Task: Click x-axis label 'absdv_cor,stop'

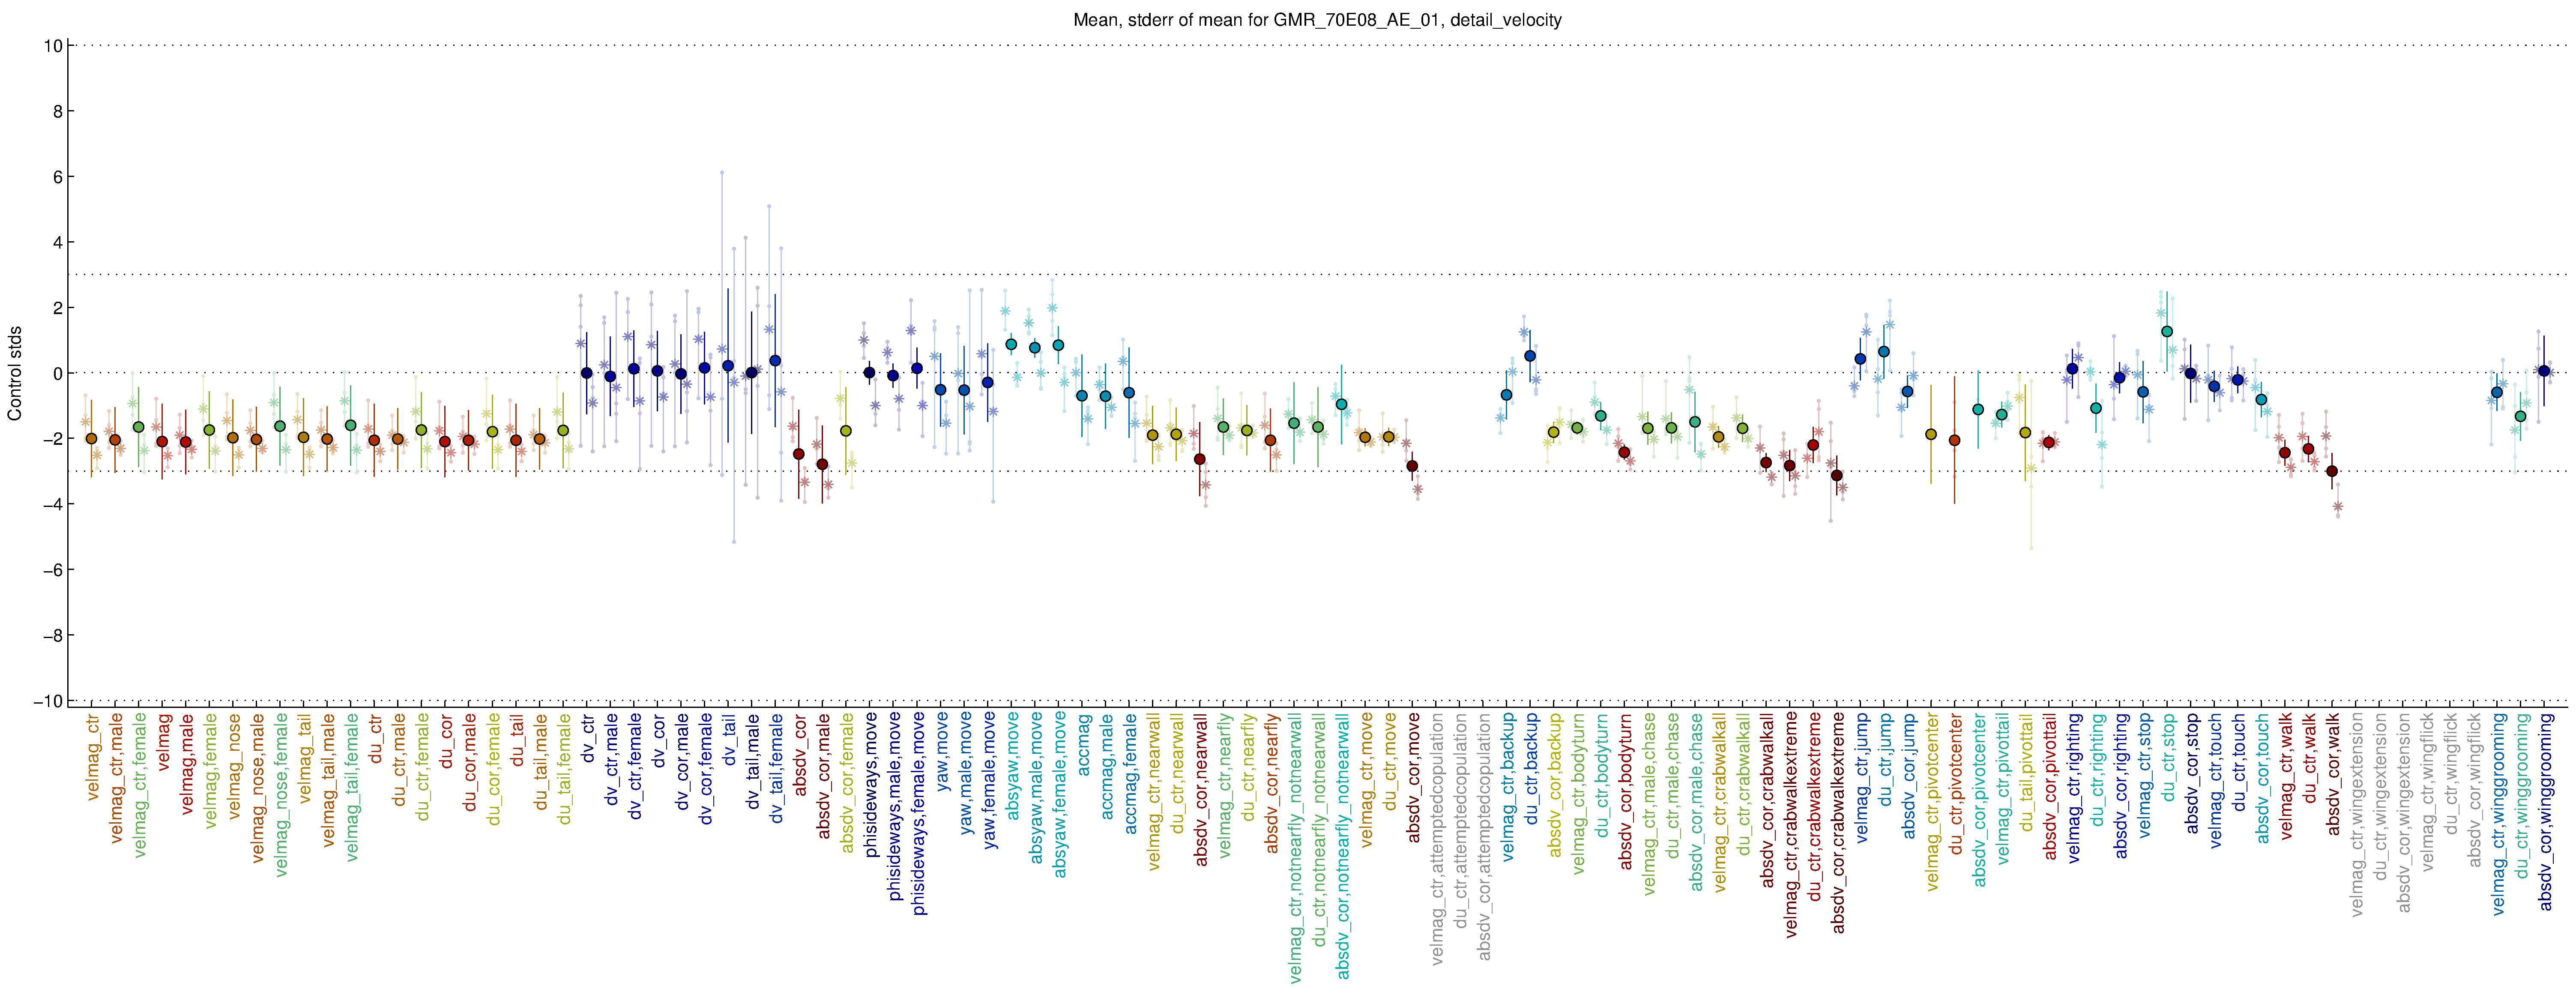Action: coord(2190,776)
